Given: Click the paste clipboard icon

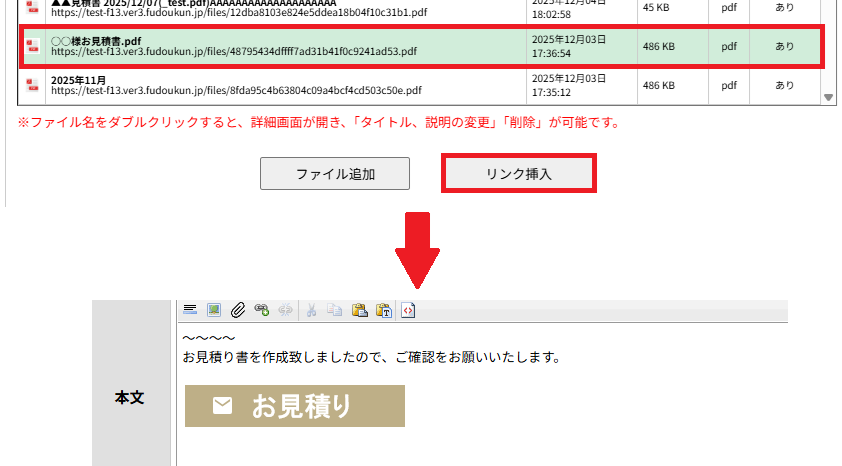Looking at the screenshot, I should [360, 311].
